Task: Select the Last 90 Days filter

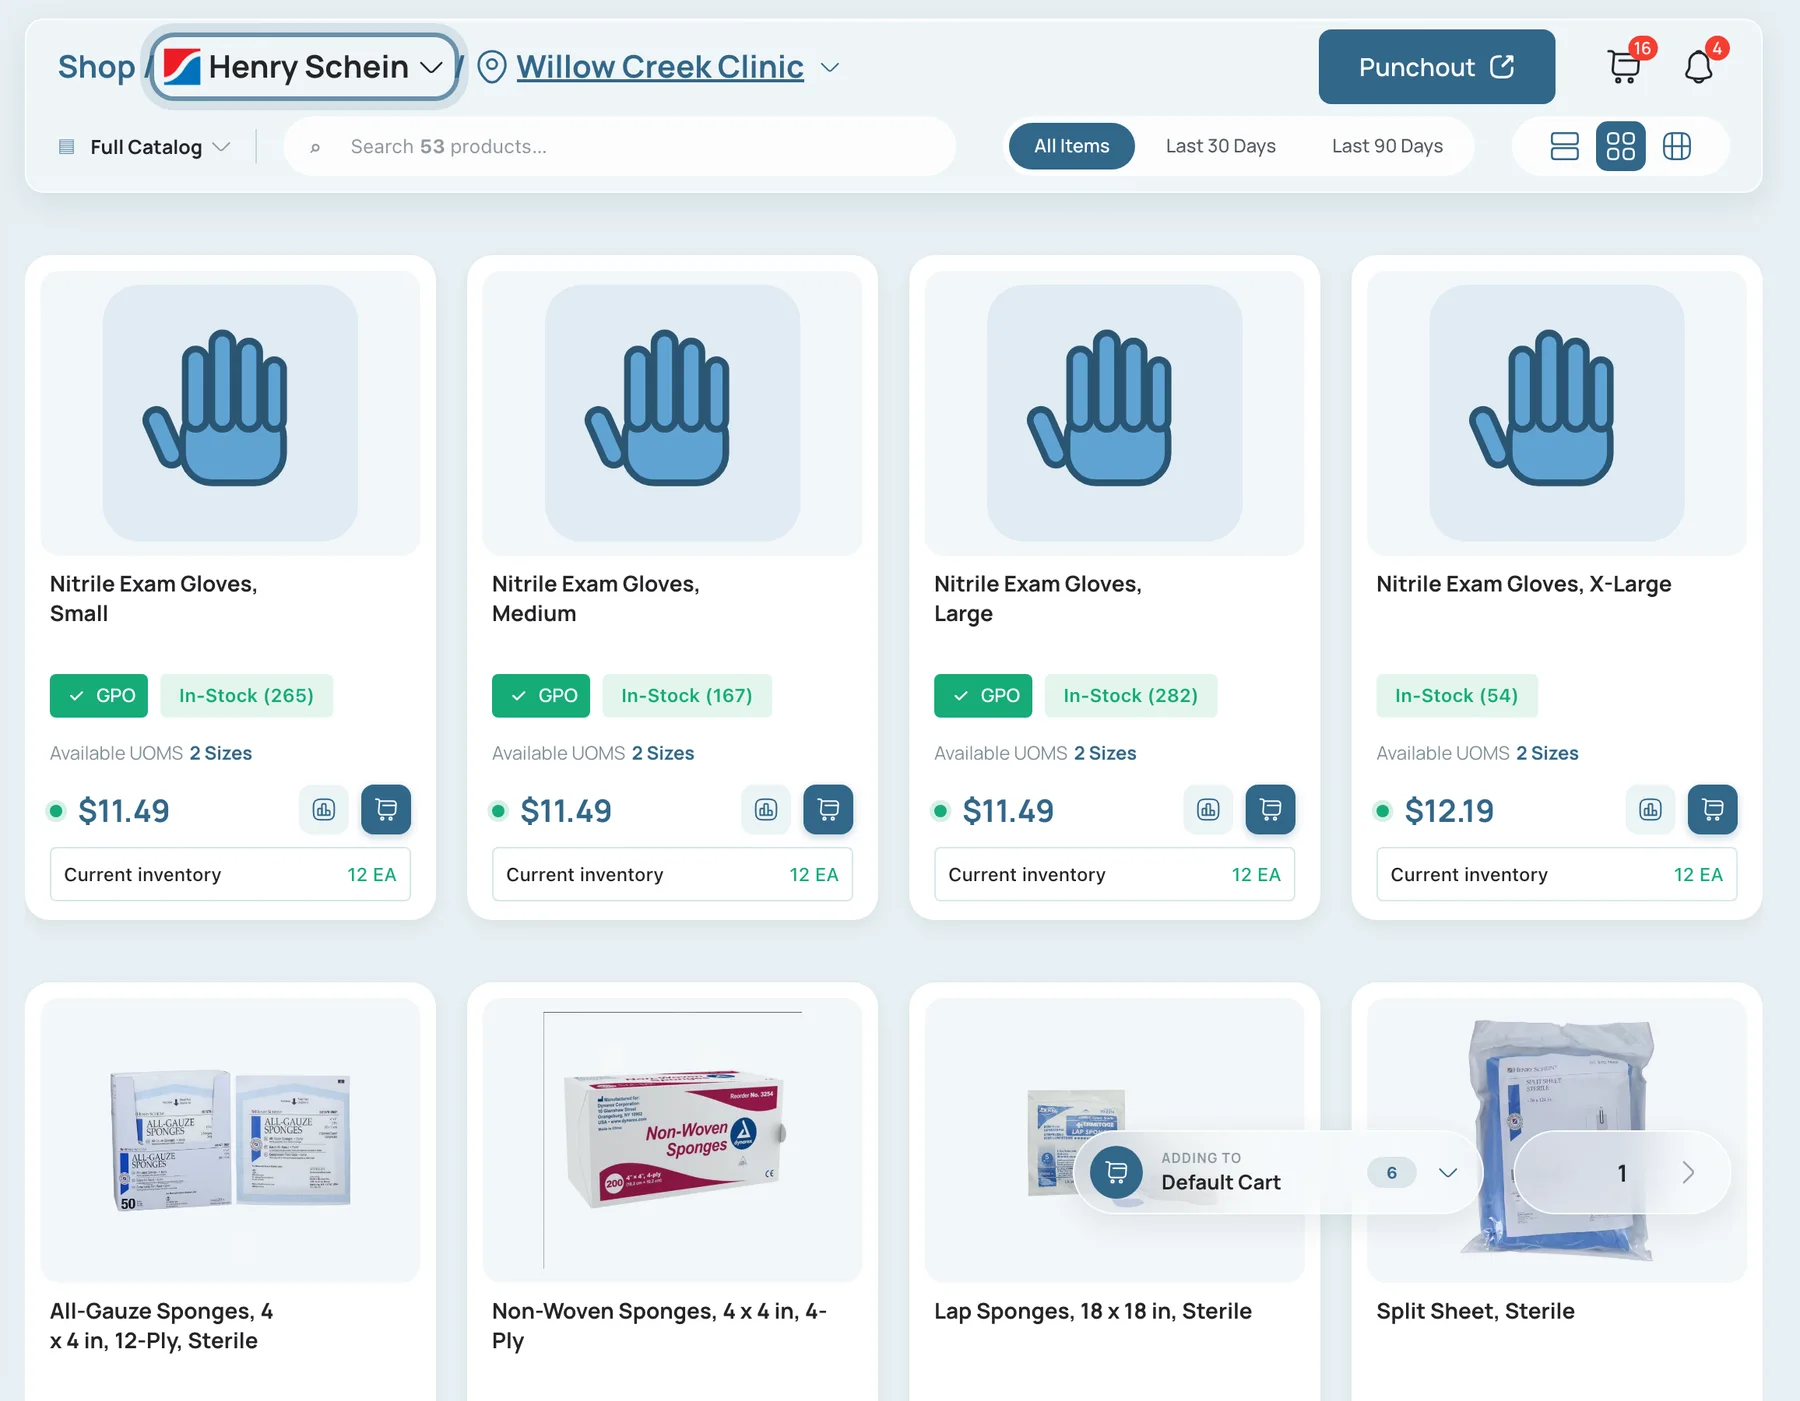Action: tap(1387, 146)
